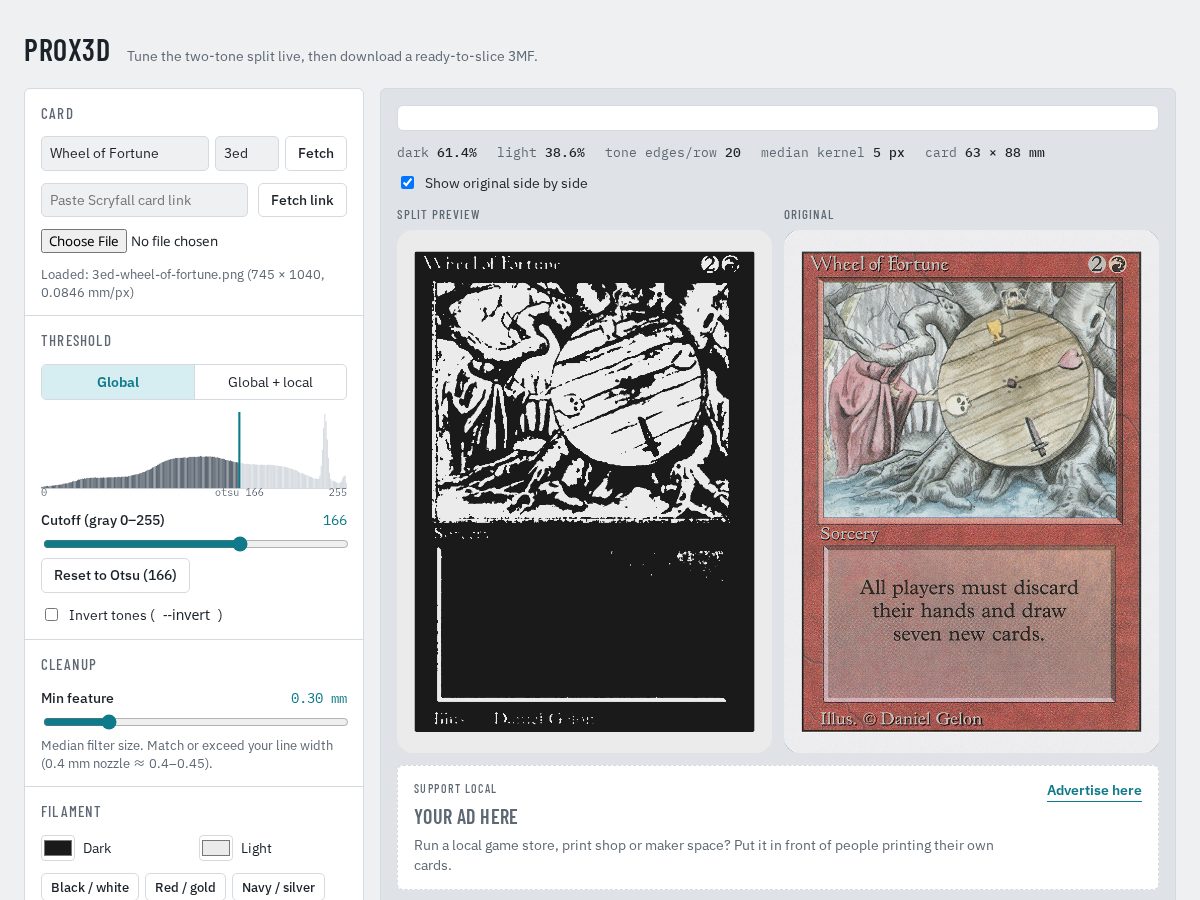Click the Fetch button
This screenshot has width=1200, height=900.
(x=316, y=153)
